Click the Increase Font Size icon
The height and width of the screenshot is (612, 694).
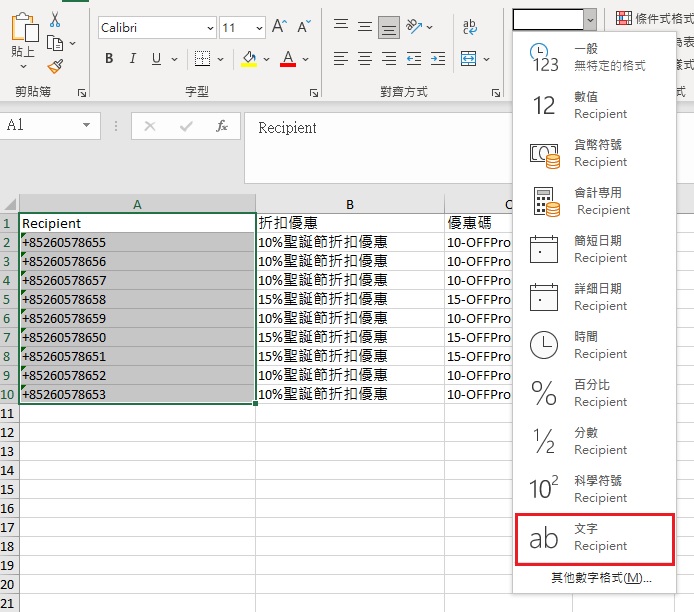pyautogui.click(x=279, y=27)
